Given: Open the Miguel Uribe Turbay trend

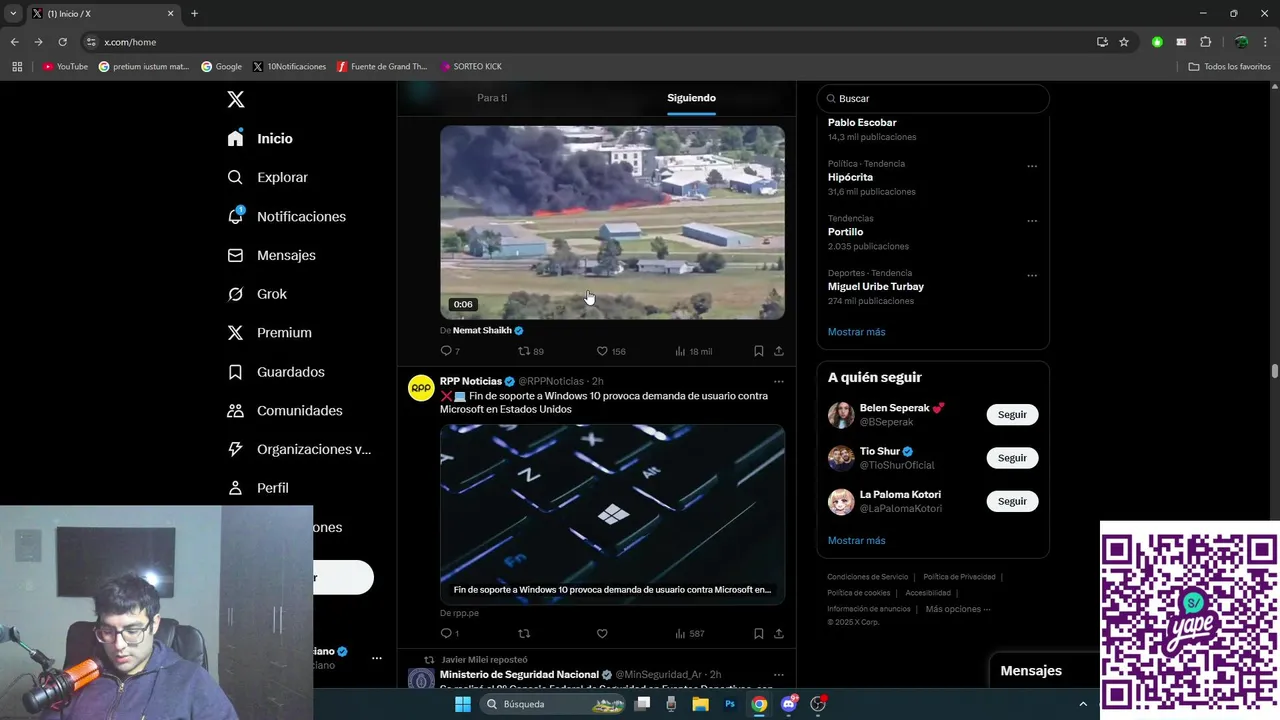Looking at the screenshot, I should pyautogui.click(x=876, y=287).
